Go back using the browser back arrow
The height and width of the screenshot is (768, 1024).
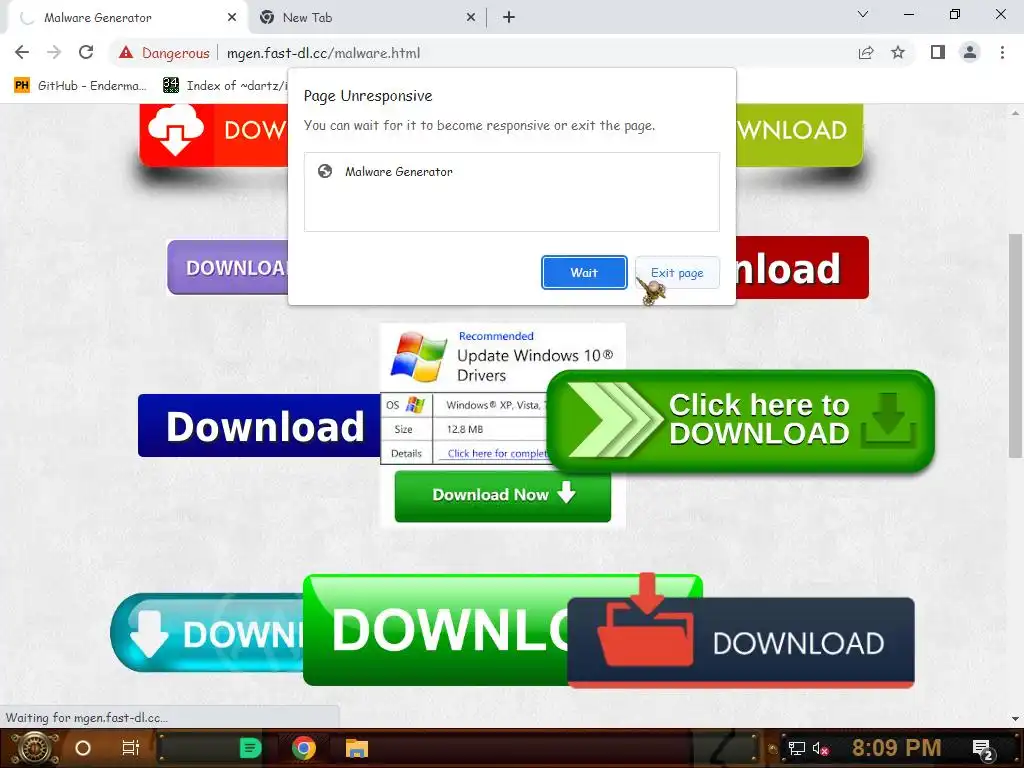22,52
